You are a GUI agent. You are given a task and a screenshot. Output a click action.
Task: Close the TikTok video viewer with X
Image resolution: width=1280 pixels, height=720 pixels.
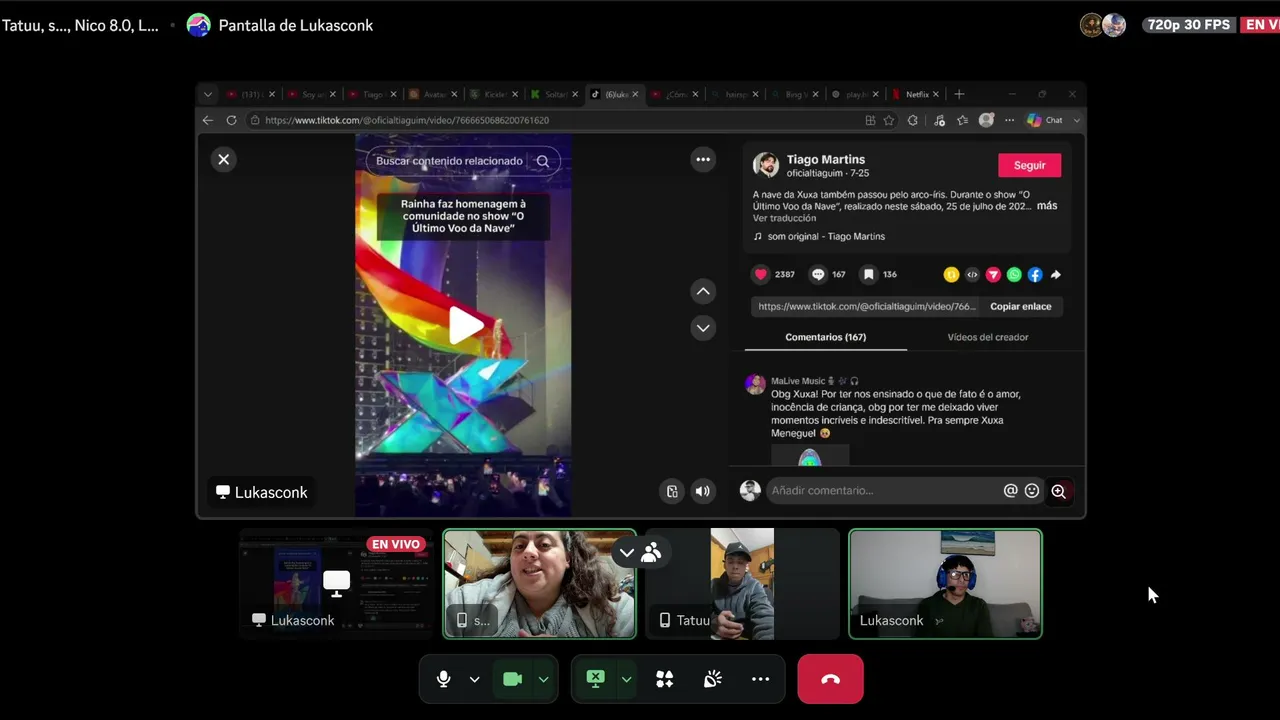pos(224,159)
